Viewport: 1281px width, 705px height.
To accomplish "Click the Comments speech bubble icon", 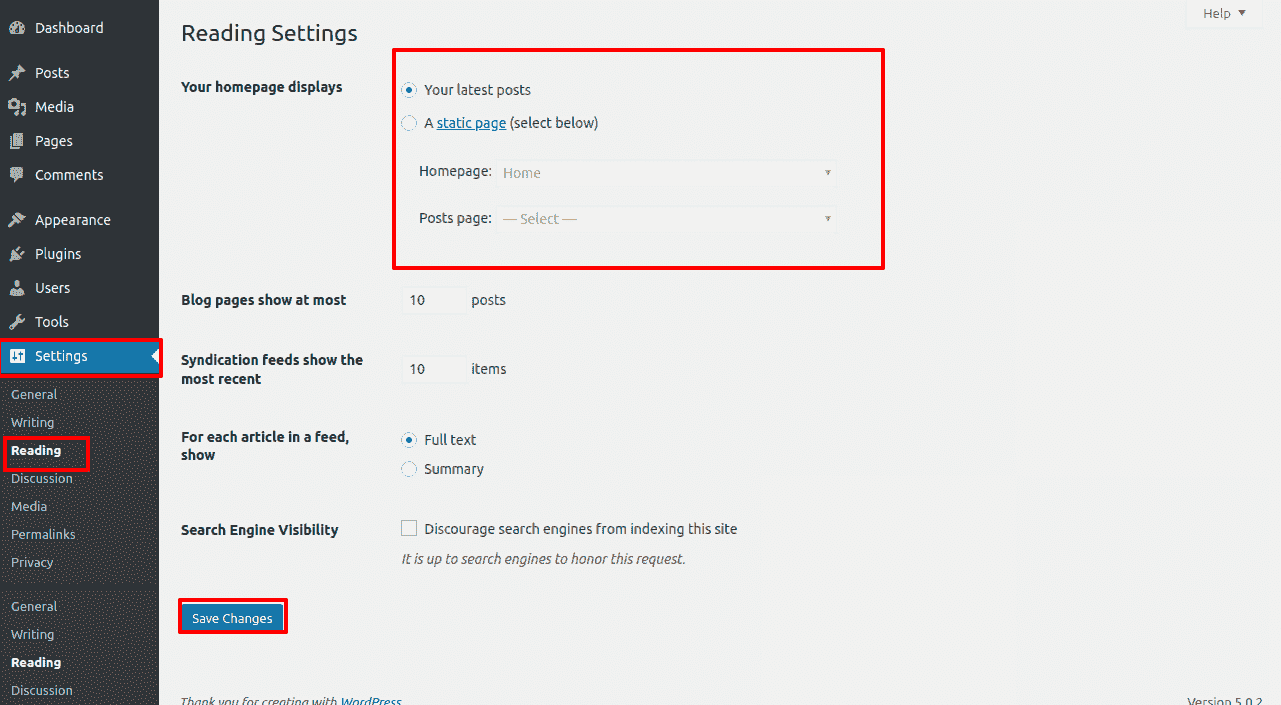I will click(17, 175).
